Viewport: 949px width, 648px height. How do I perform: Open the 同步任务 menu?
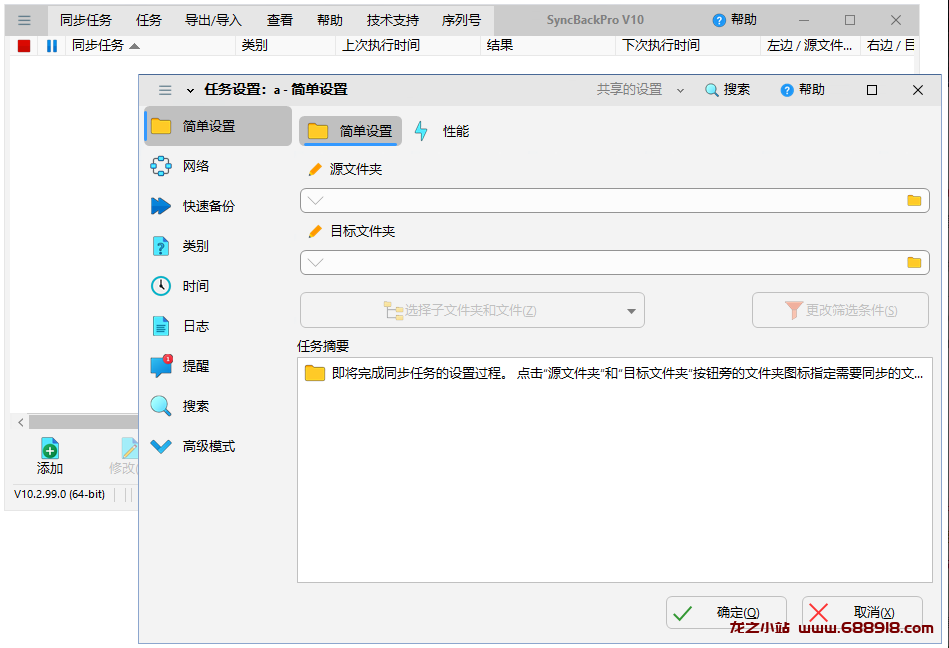[85, 20]
